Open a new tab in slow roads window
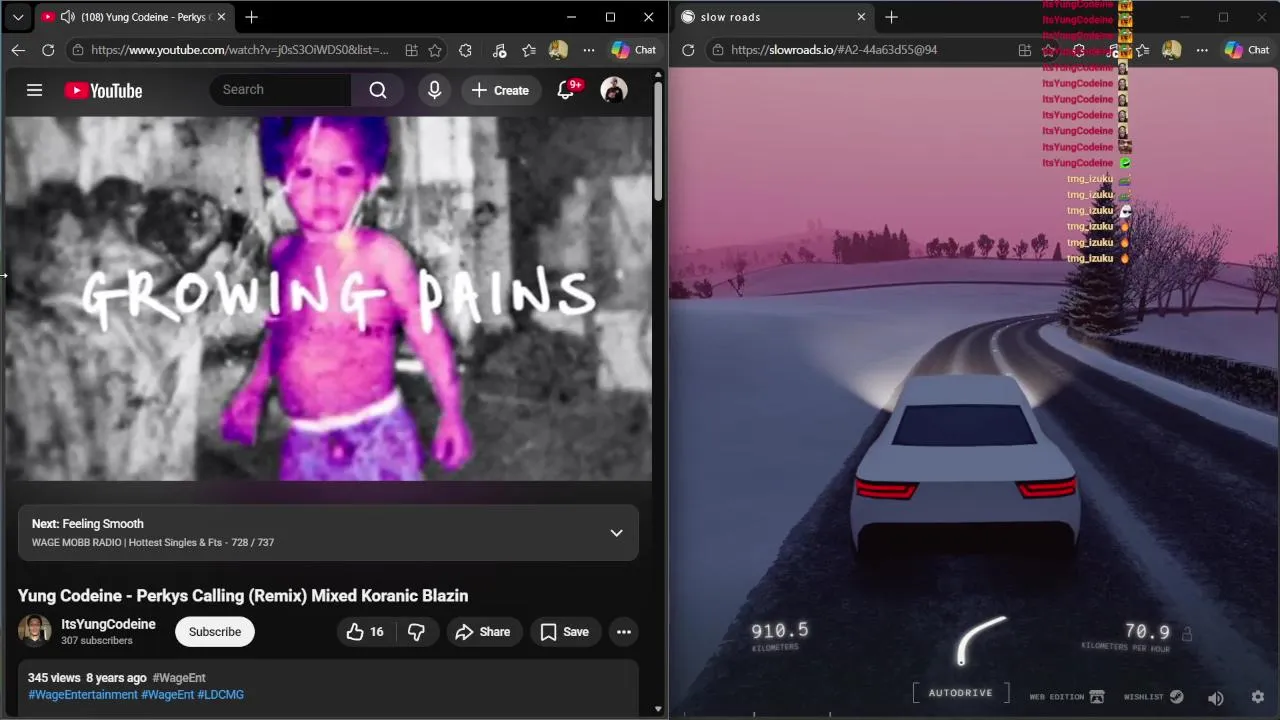1280x720 pixels. click(x=891, y=17)
